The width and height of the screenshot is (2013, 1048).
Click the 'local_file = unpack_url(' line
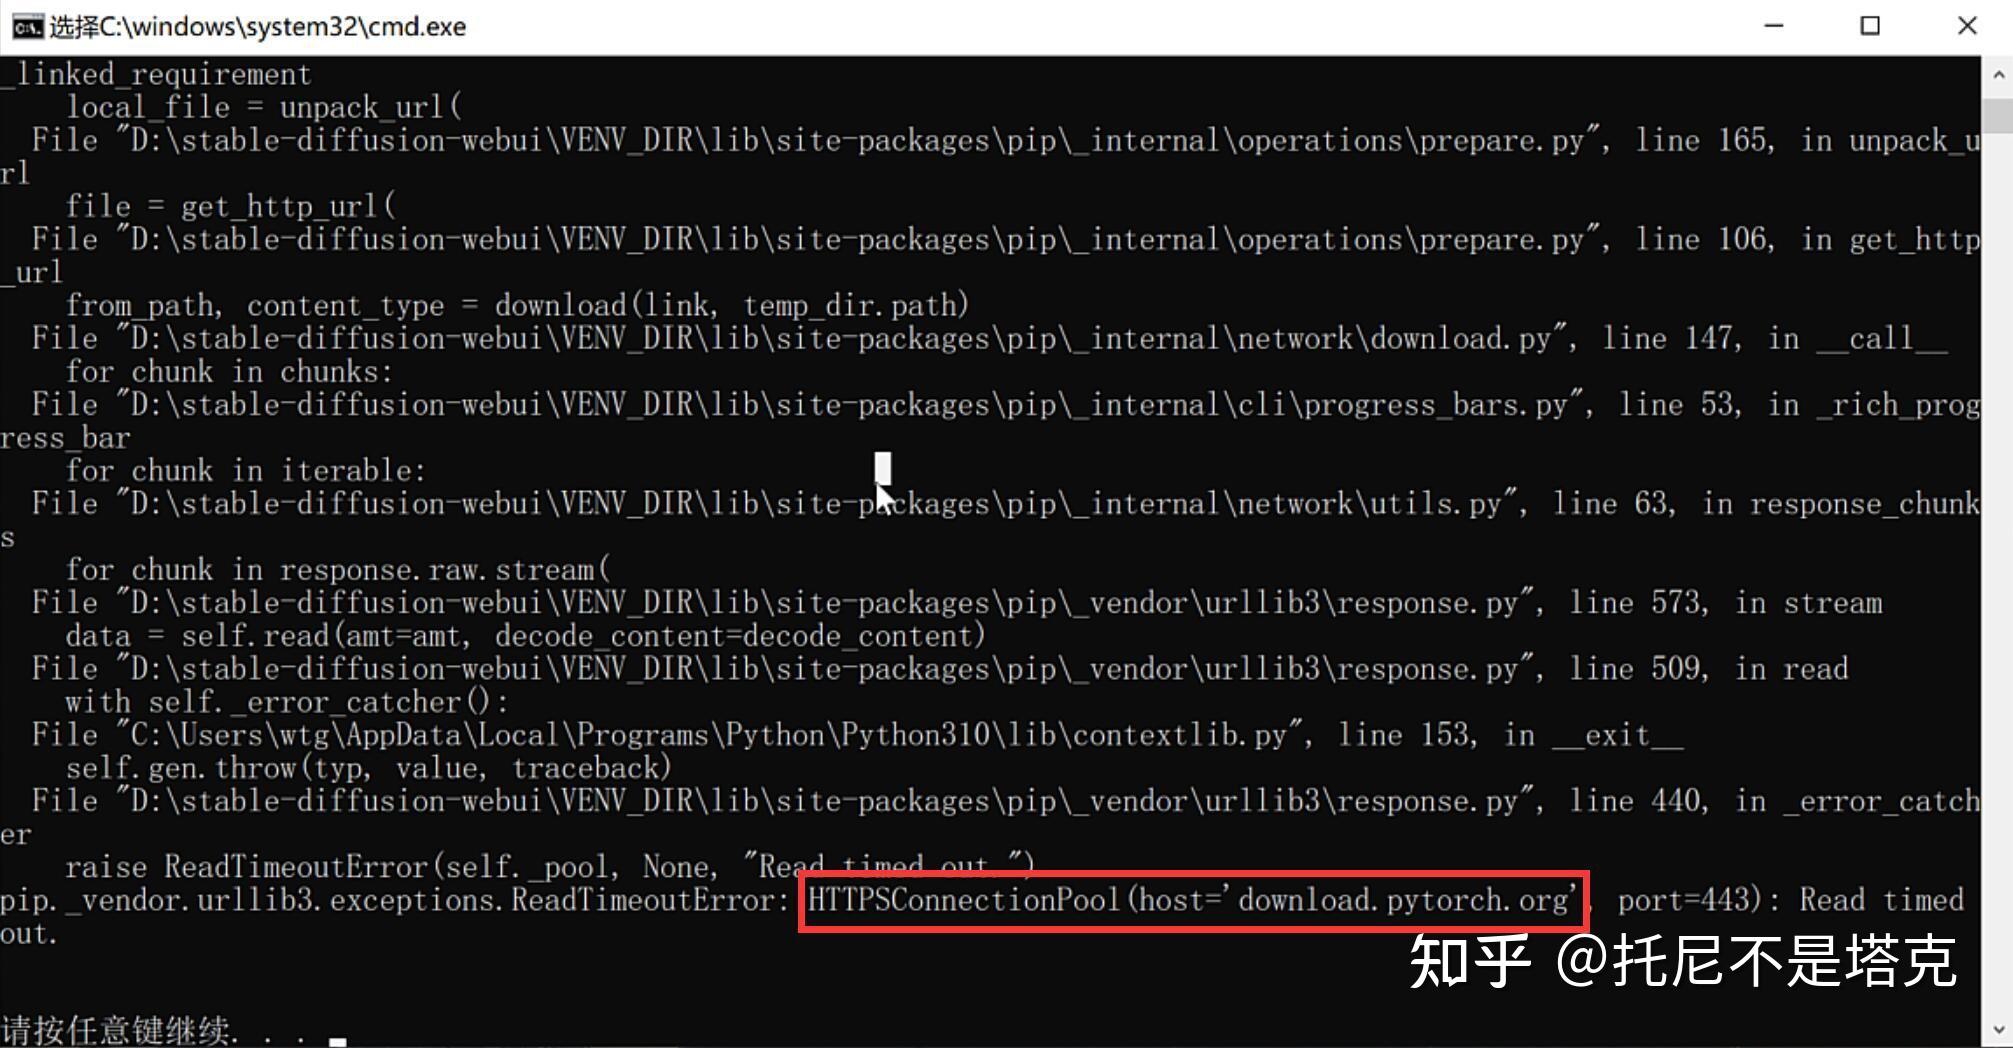(263, 107)
